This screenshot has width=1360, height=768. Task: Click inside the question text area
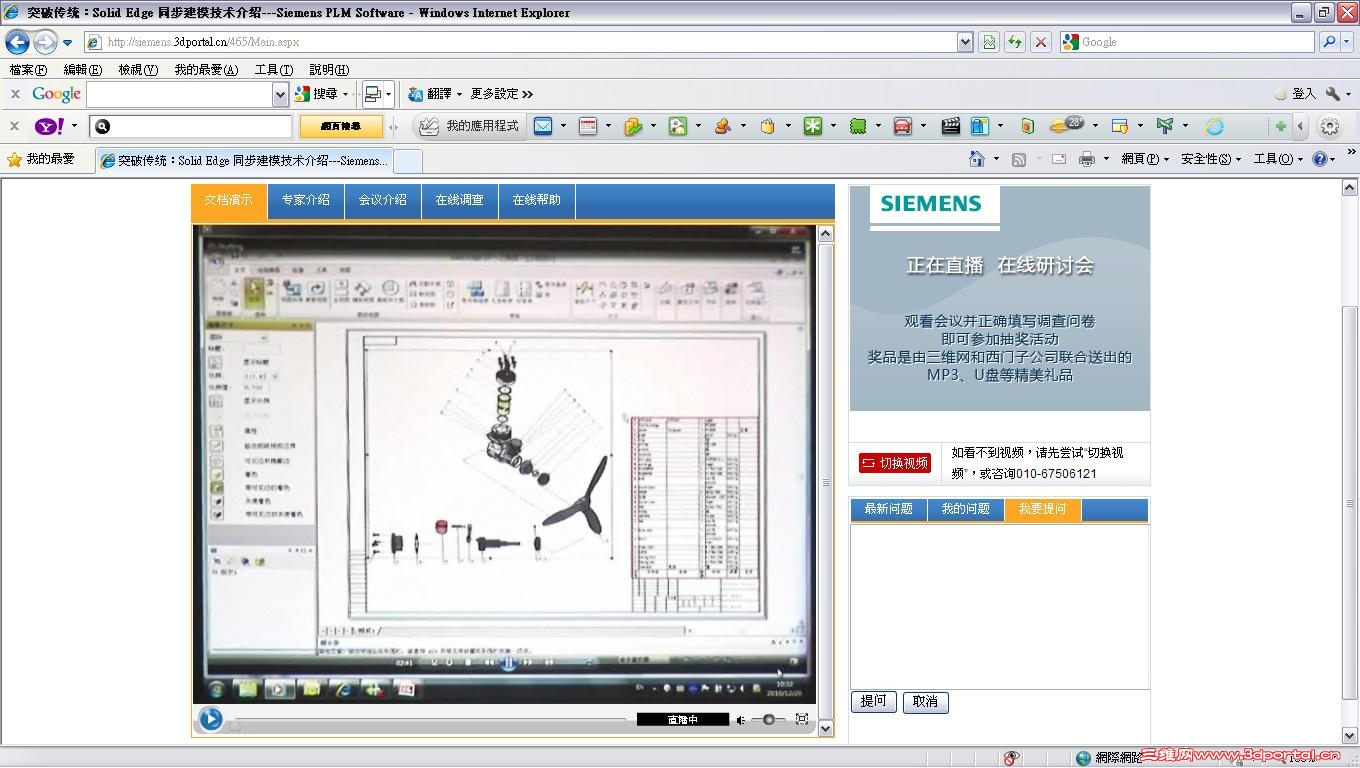(1000, 606)
